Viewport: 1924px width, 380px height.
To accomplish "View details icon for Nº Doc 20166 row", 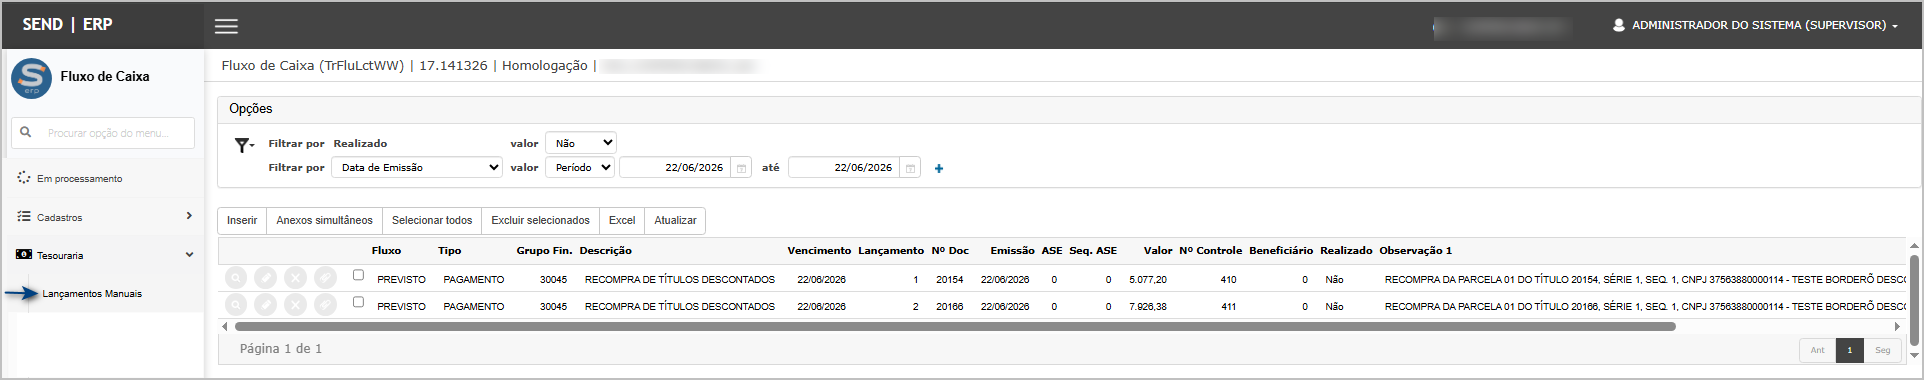I will pyautogui.click(x=235, y=304).
